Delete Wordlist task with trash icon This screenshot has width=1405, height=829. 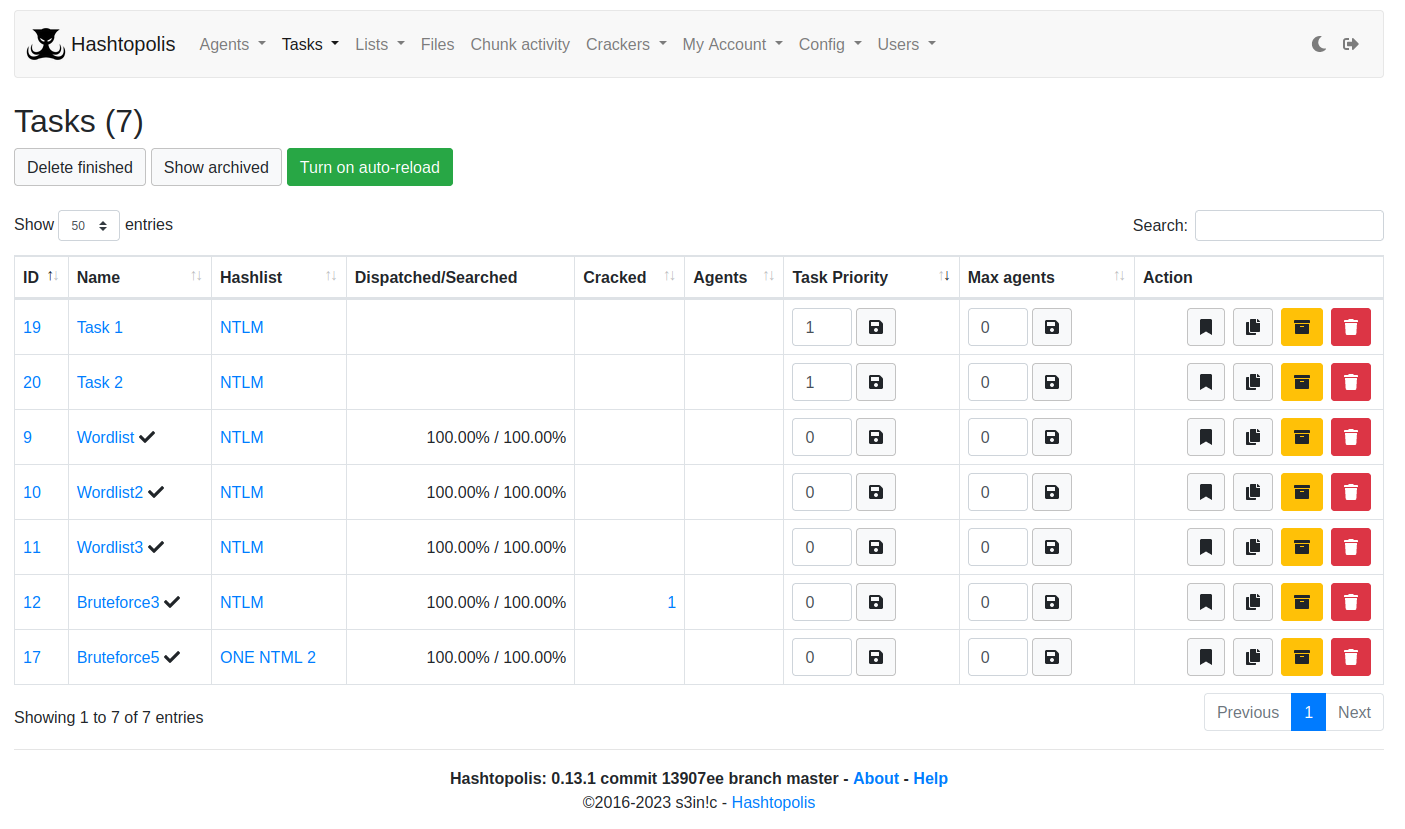pos(1351,437)
